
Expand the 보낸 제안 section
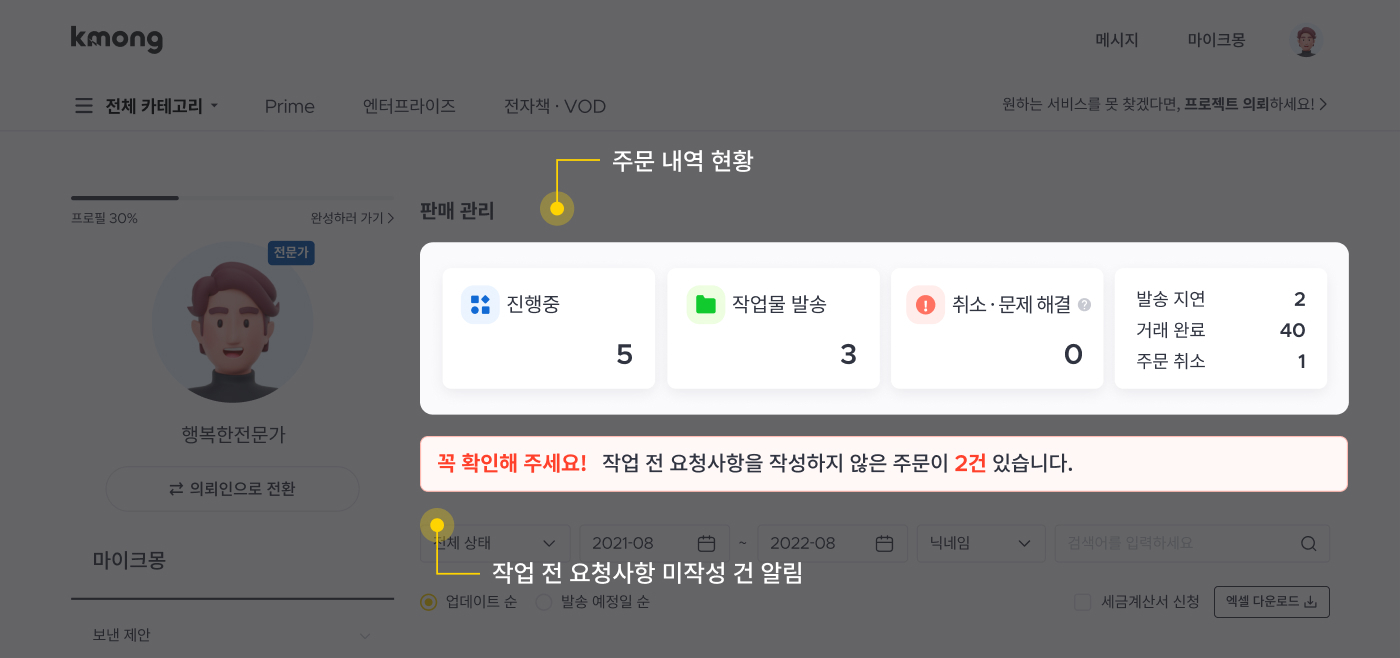coord(232,635)
